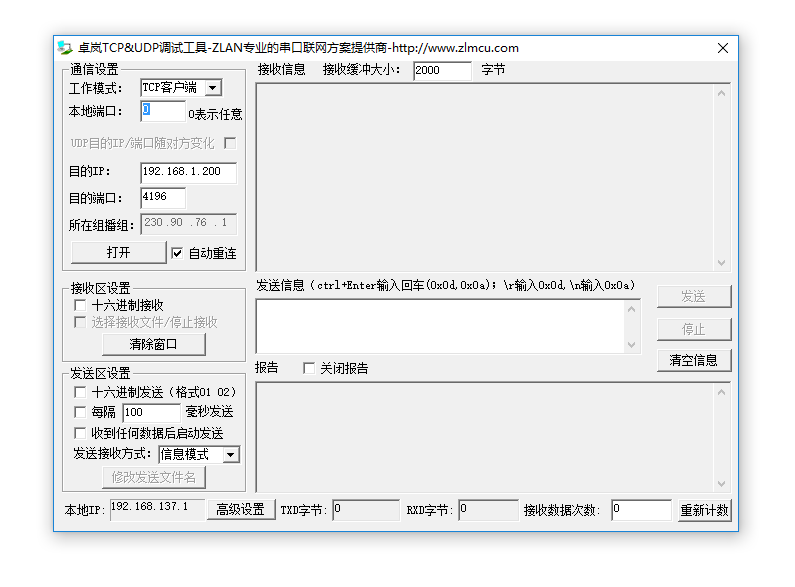Viewport: 795px width, 587px height.
Task: Enable 十六进制发送 hex send option
Action: tap(80, 392)
